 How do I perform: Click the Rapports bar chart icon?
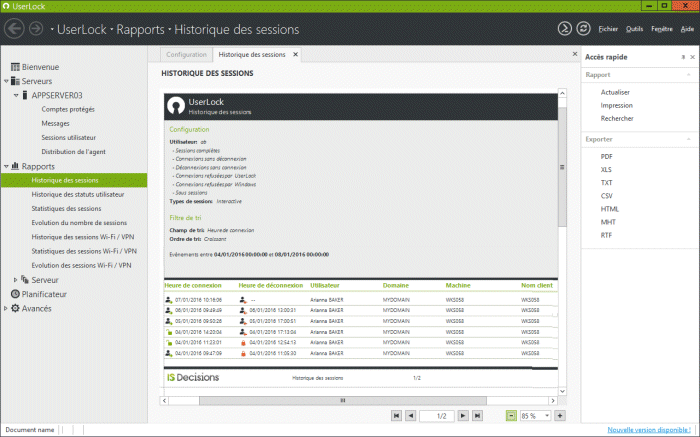tap(15, 166)
